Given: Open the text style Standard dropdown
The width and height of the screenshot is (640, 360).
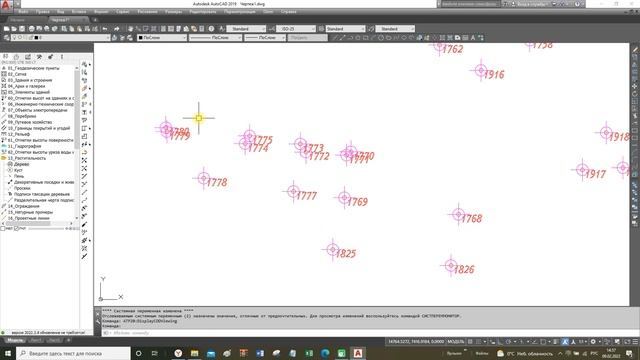Looking at the screenshot, I should (246, 29).
